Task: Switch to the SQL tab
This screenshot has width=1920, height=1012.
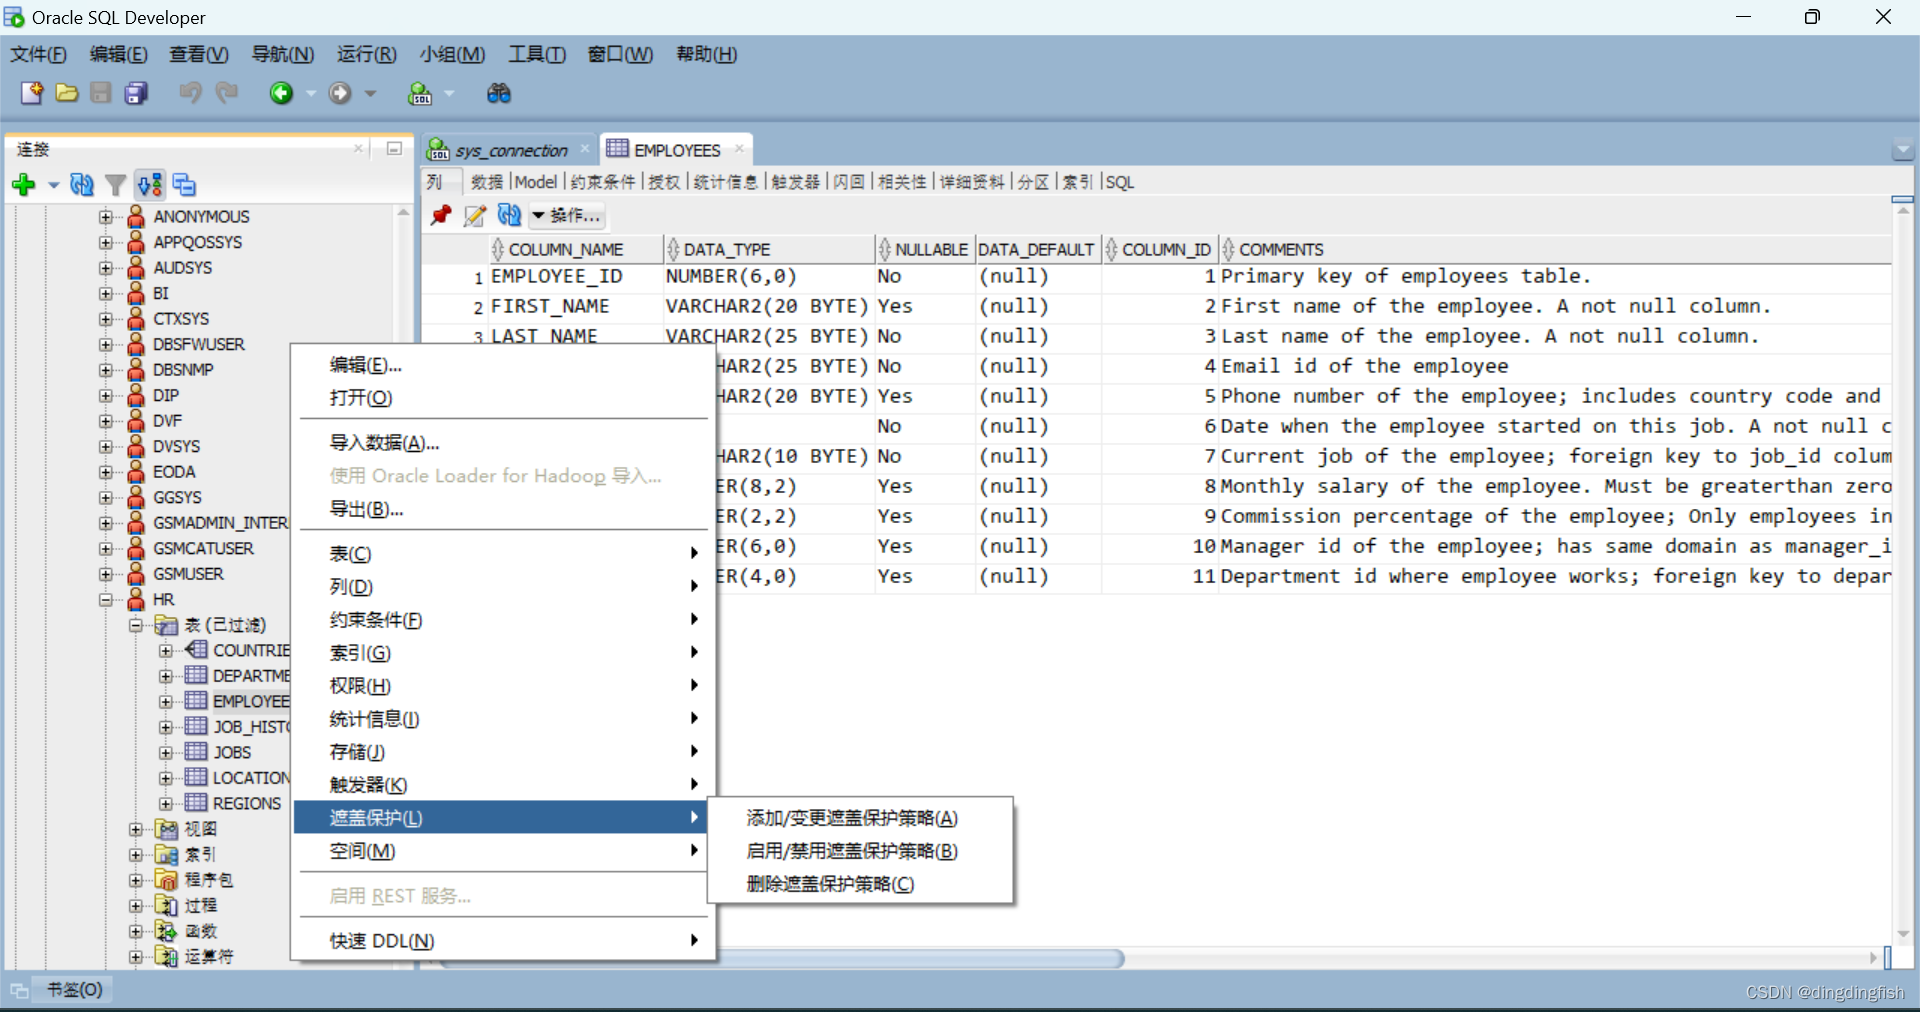Action: pos(1120,182)
